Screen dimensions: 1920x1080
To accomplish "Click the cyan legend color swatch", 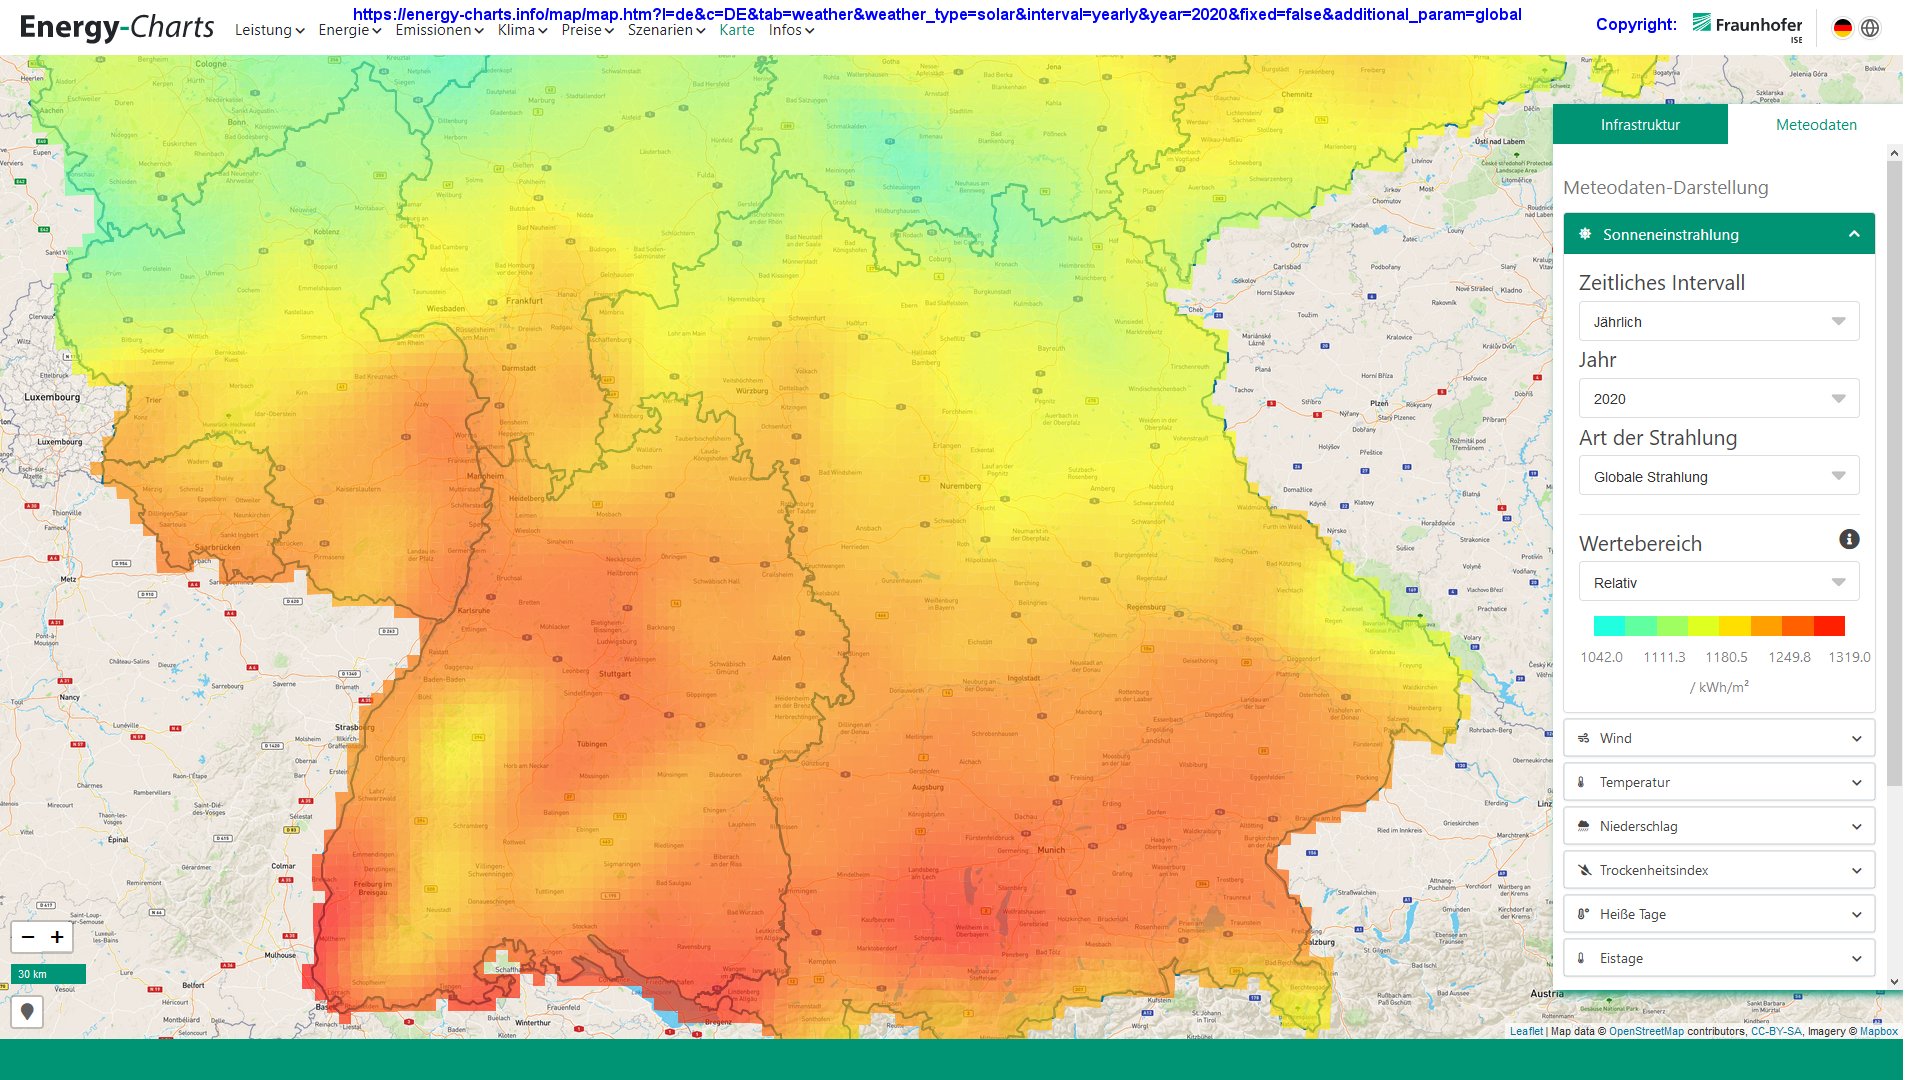I will tap(1609, 626).
